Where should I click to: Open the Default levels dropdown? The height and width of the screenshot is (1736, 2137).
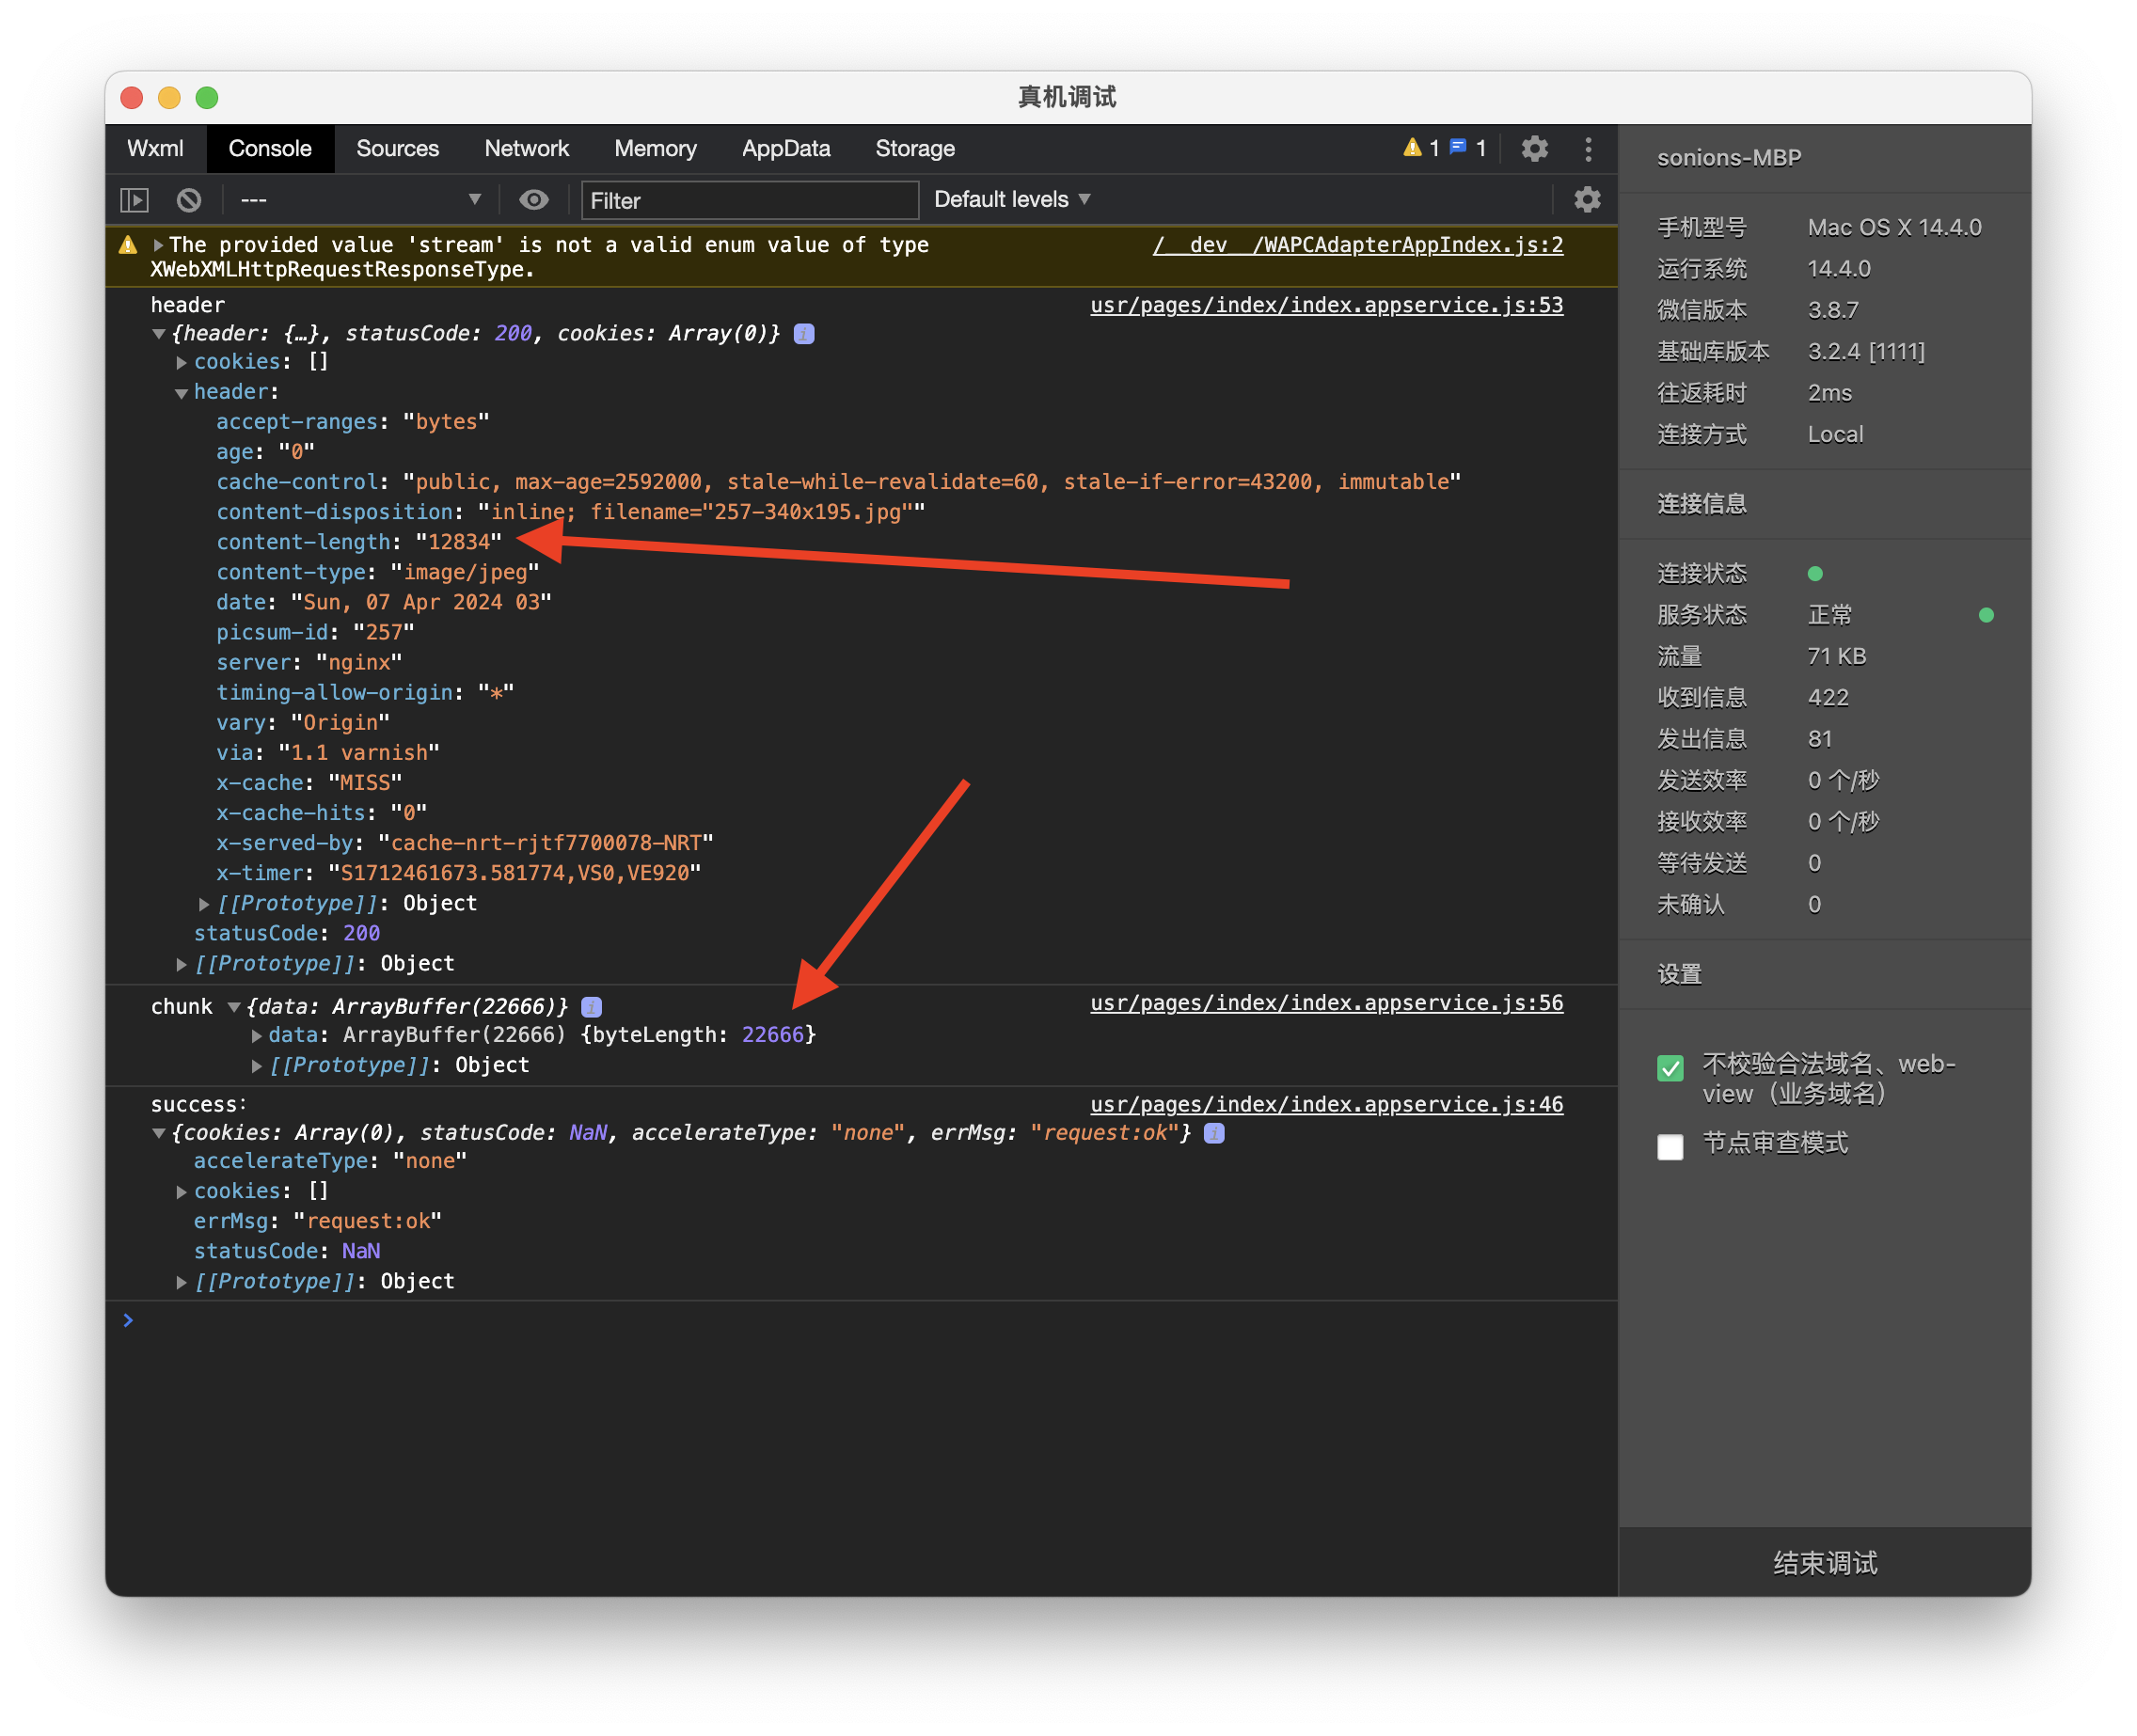pyautogui.click(x=1011, y=200)
